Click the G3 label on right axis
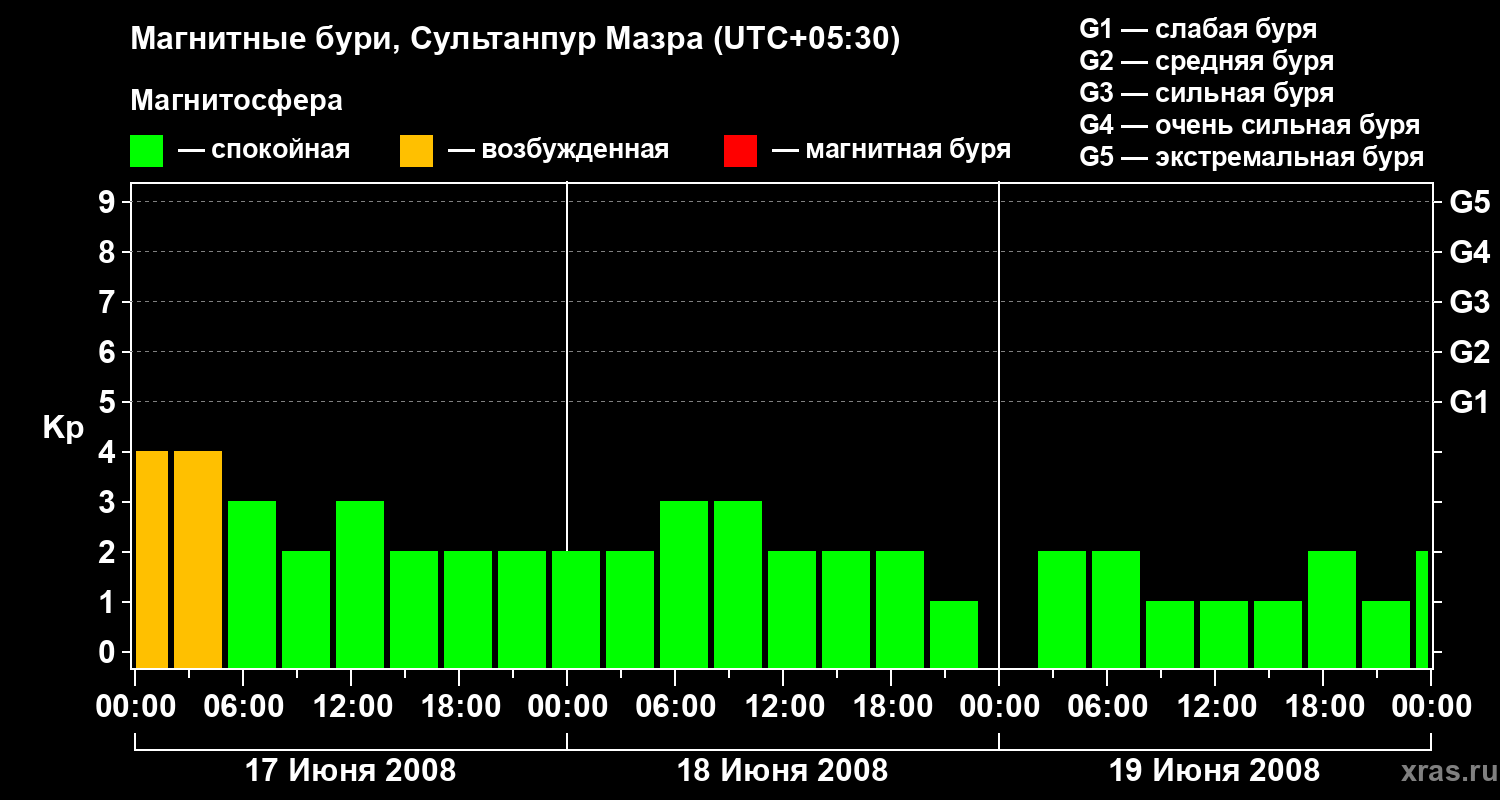 (x=1470, y=302)
